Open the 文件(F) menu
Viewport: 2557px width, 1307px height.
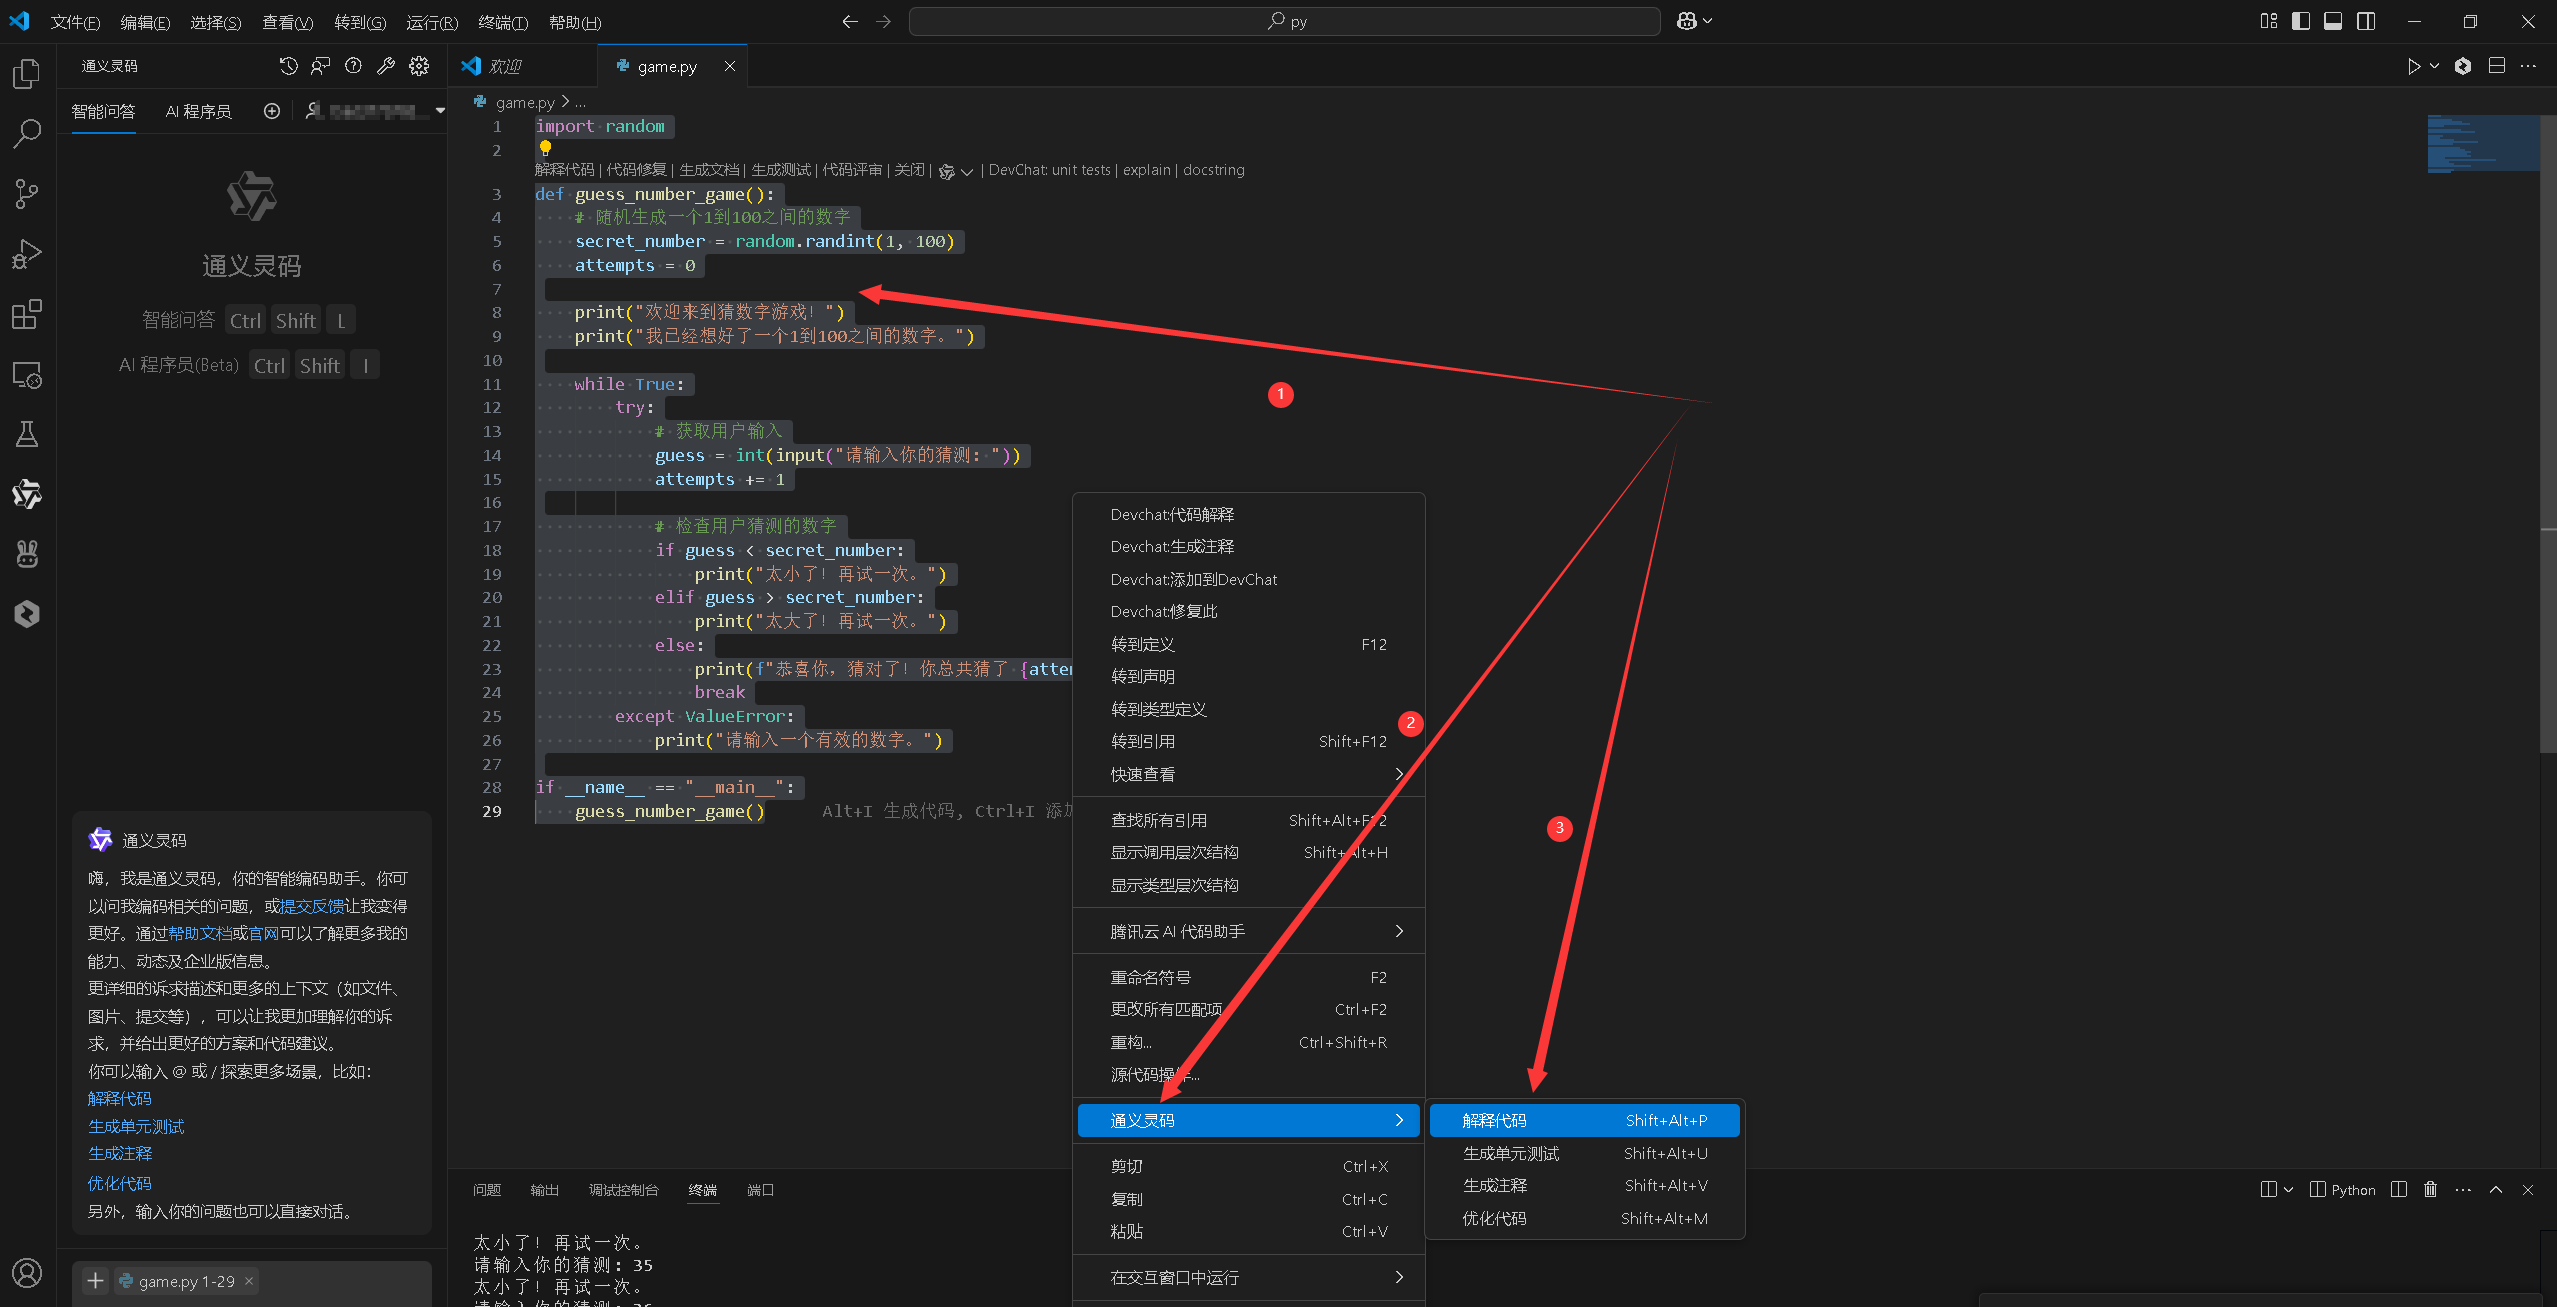tap(75, 22)
